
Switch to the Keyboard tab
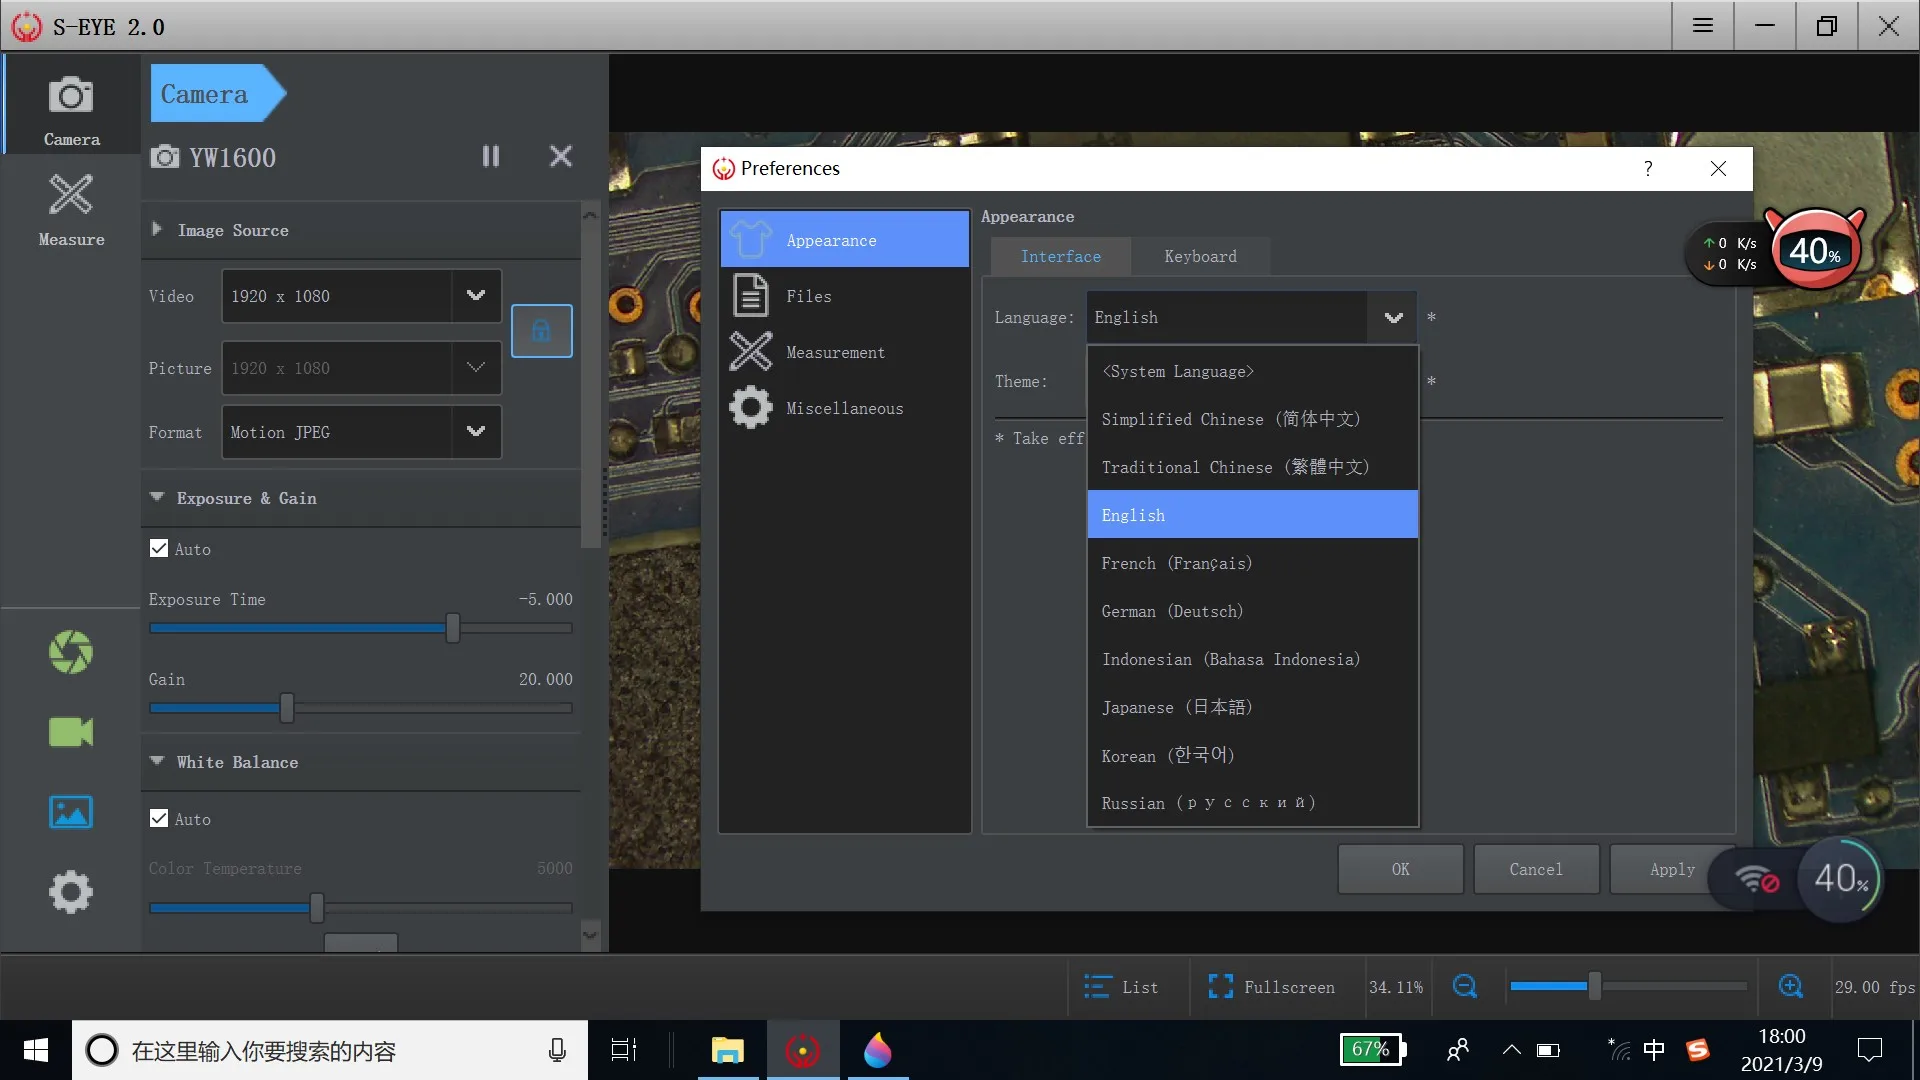pyautogui.click(x=1200, y=257)
